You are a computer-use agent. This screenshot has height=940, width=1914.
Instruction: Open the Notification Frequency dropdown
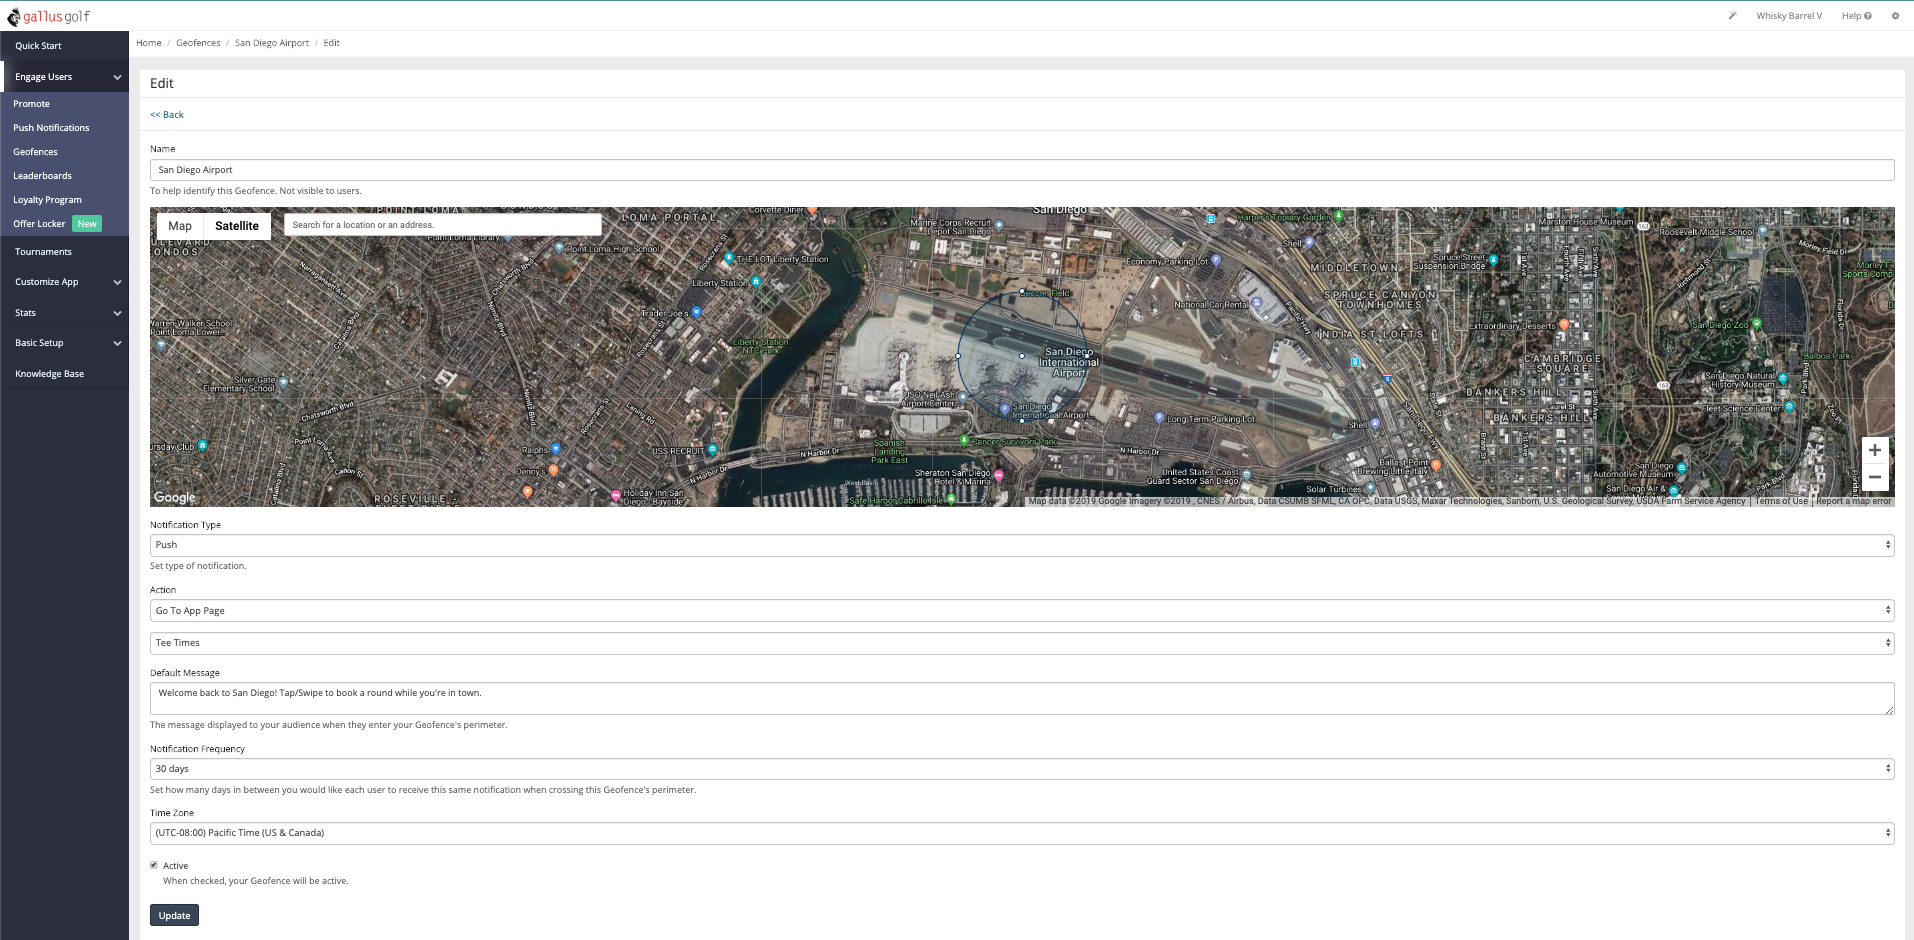(x=1022, y=769)
